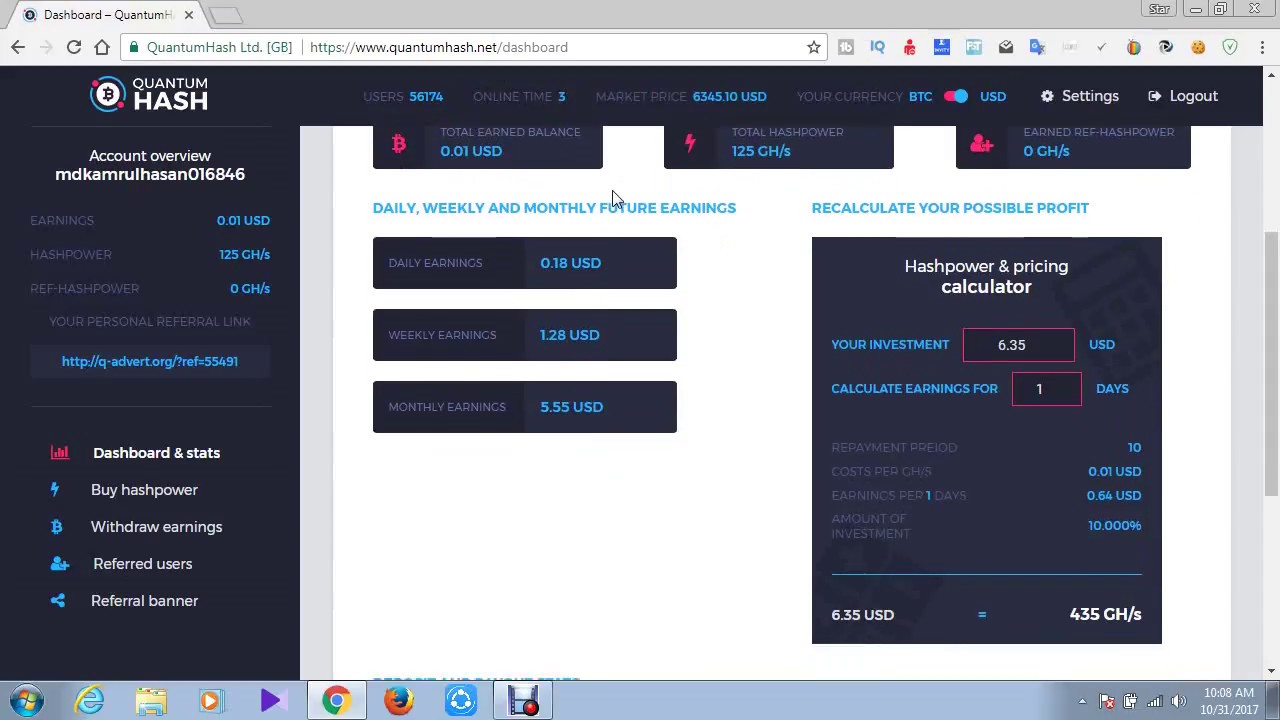Click the Market Price 6345.10 USD value

point(729,96)
